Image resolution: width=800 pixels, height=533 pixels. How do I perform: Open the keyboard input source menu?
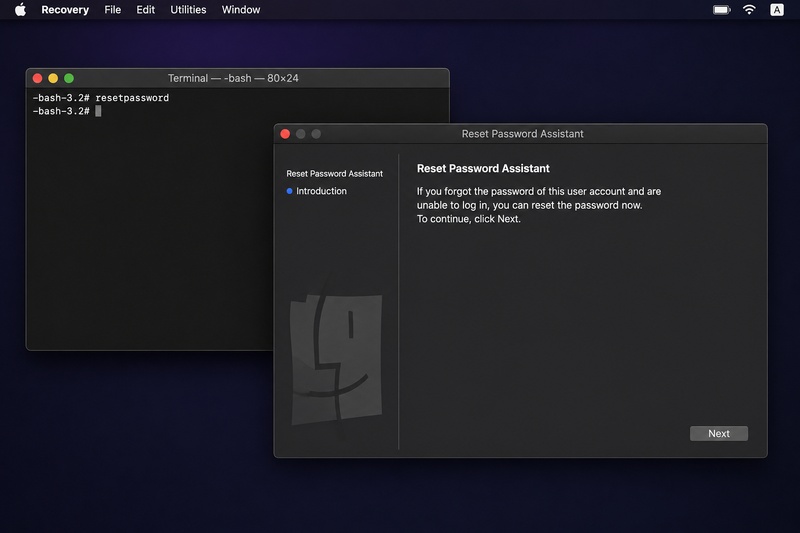tap(777, 10)
